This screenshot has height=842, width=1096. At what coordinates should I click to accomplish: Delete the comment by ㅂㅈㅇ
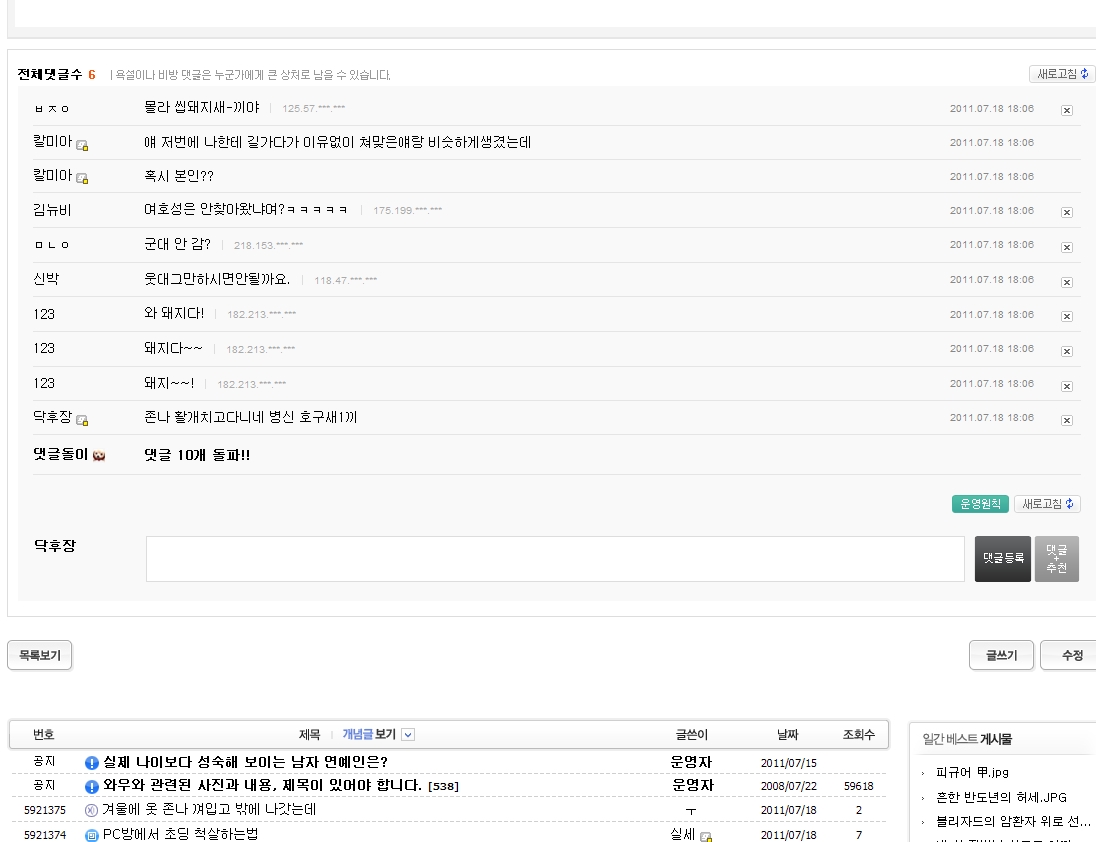1067,110
